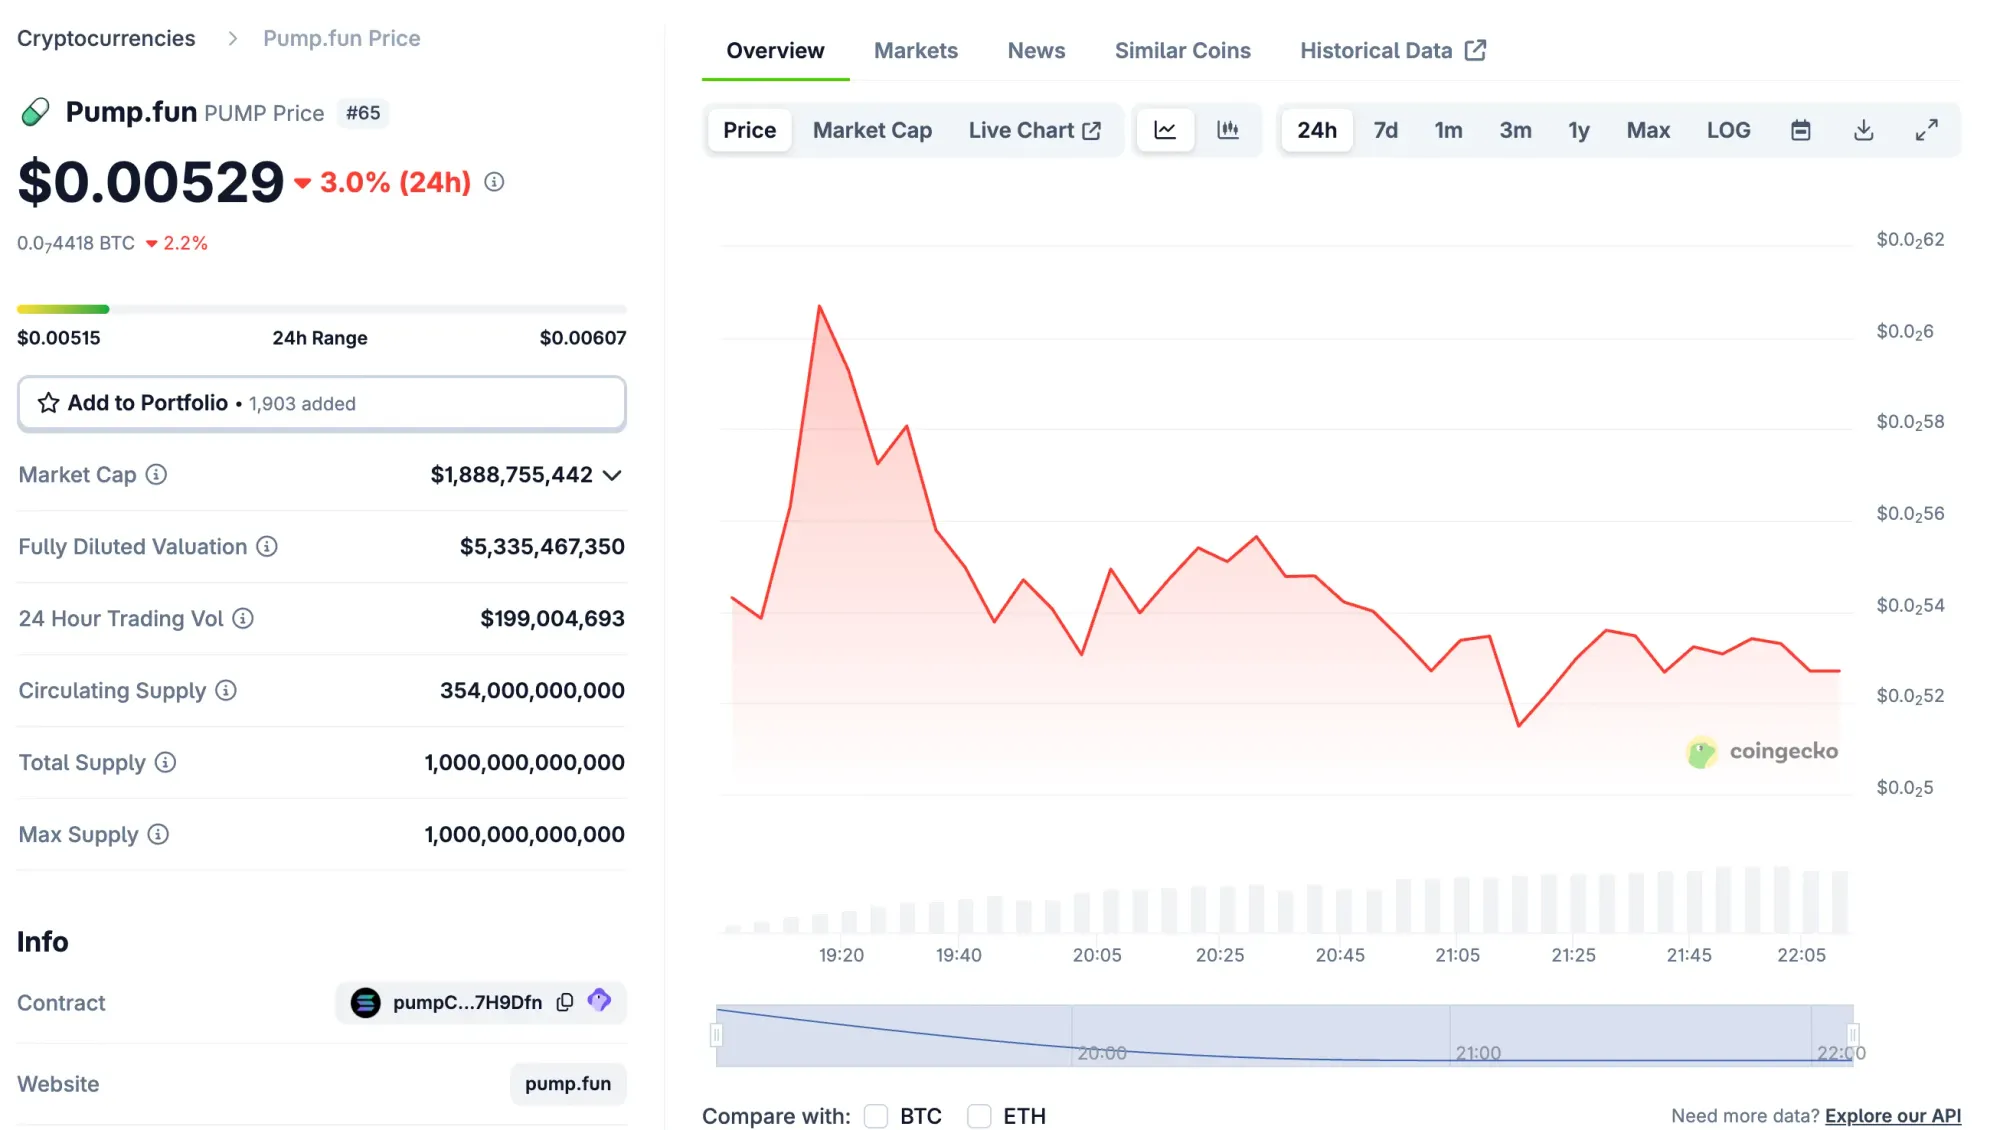
Task: Click the Solana logo in contract chip
Action: [366, 1002]
